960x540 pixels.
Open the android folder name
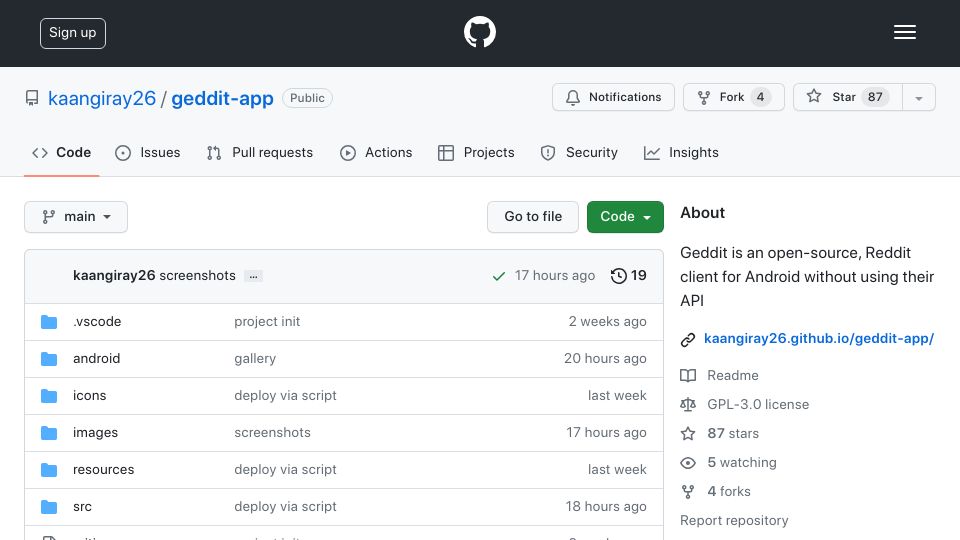(x=96, y=359)
